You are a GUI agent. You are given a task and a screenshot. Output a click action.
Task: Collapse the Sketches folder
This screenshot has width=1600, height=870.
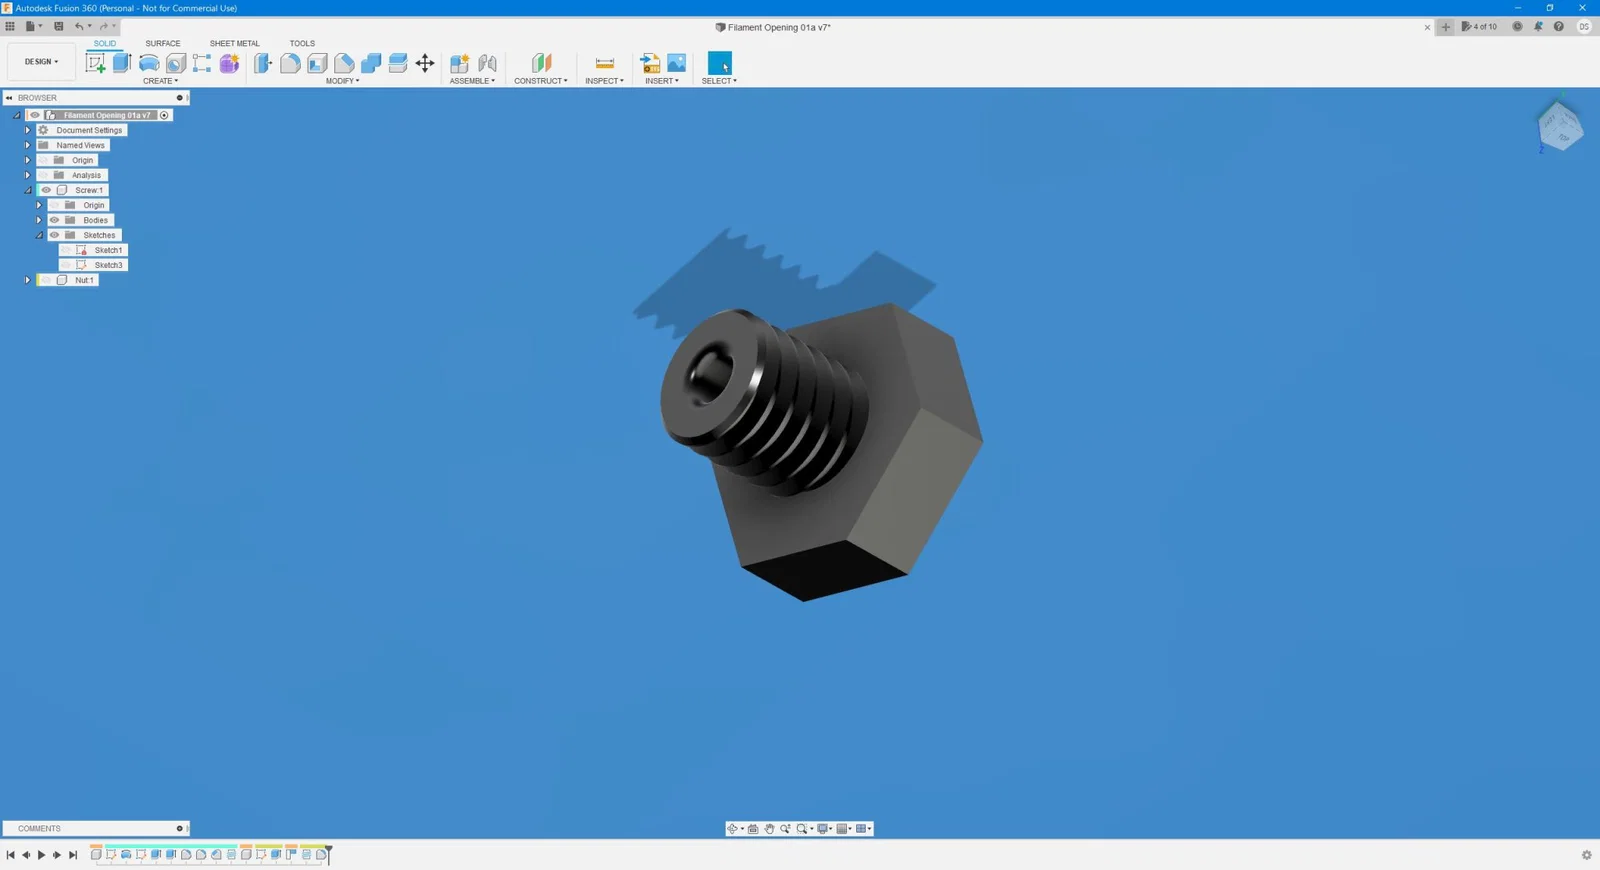(x=39, y=235)
